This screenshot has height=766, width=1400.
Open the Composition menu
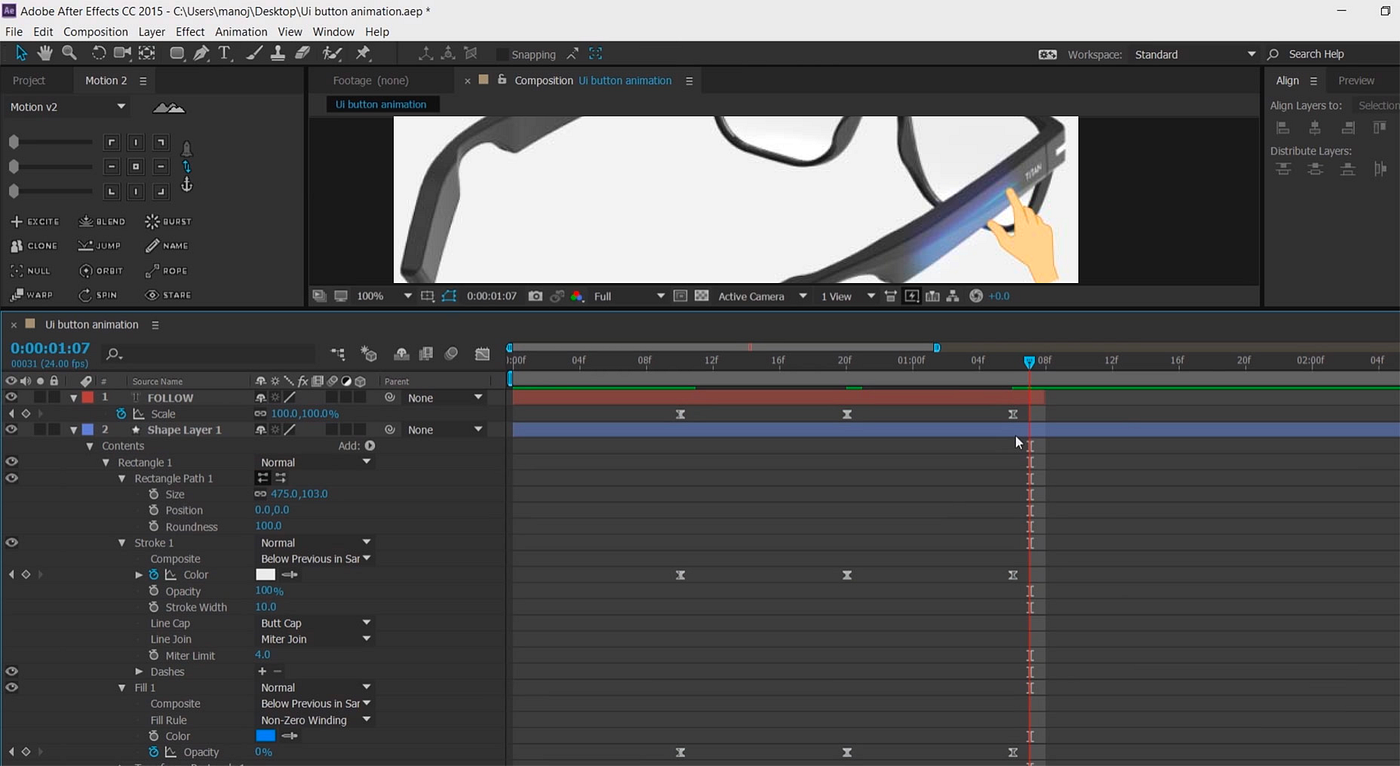pyautogui.click(x=96, y=32)
